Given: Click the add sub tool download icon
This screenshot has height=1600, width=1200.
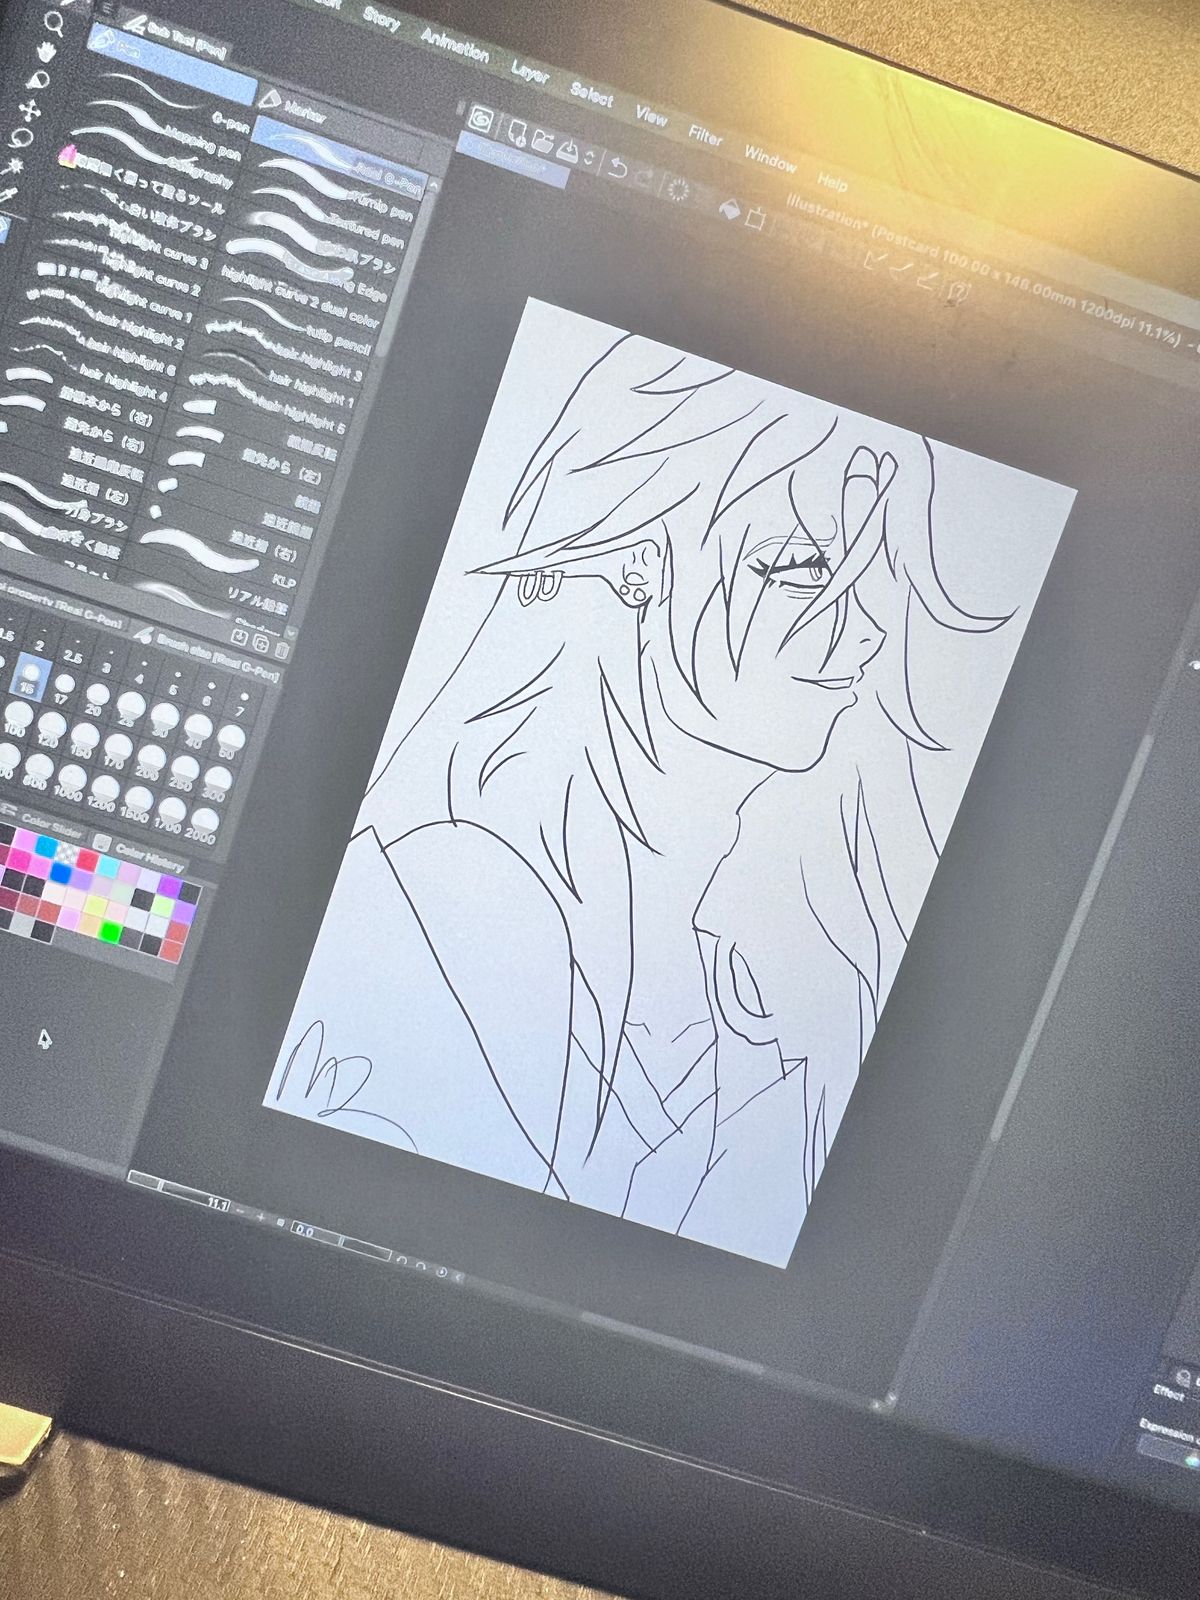Looking at the screenshot, I should [239, 637].
